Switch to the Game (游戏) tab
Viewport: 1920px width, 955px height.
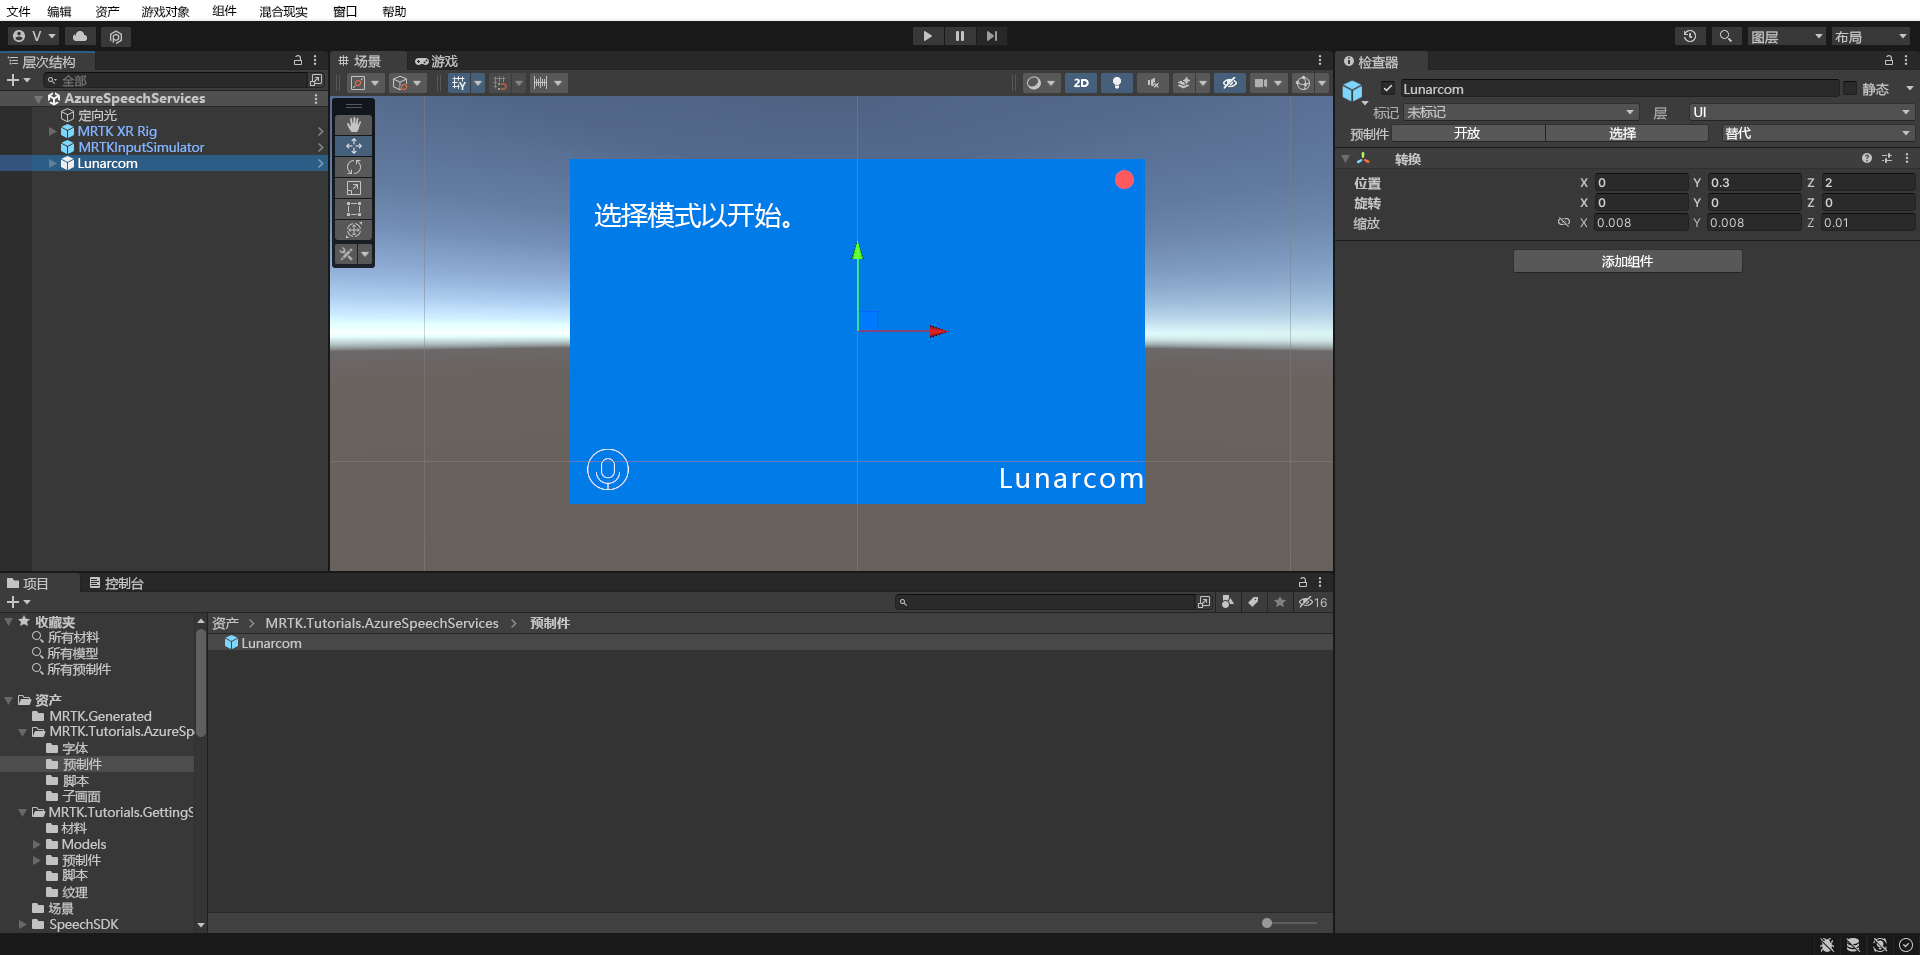[x=437, y=61]
